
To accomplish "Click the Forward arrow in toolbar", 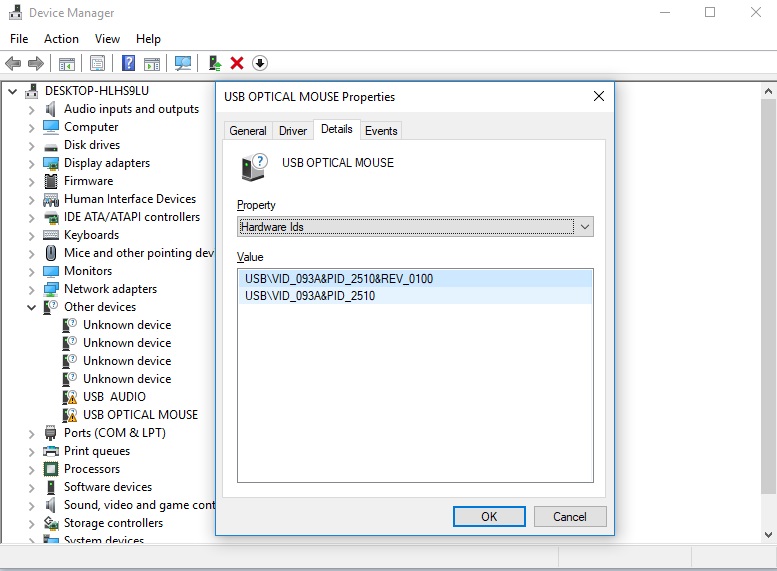I will pos(36,63).
